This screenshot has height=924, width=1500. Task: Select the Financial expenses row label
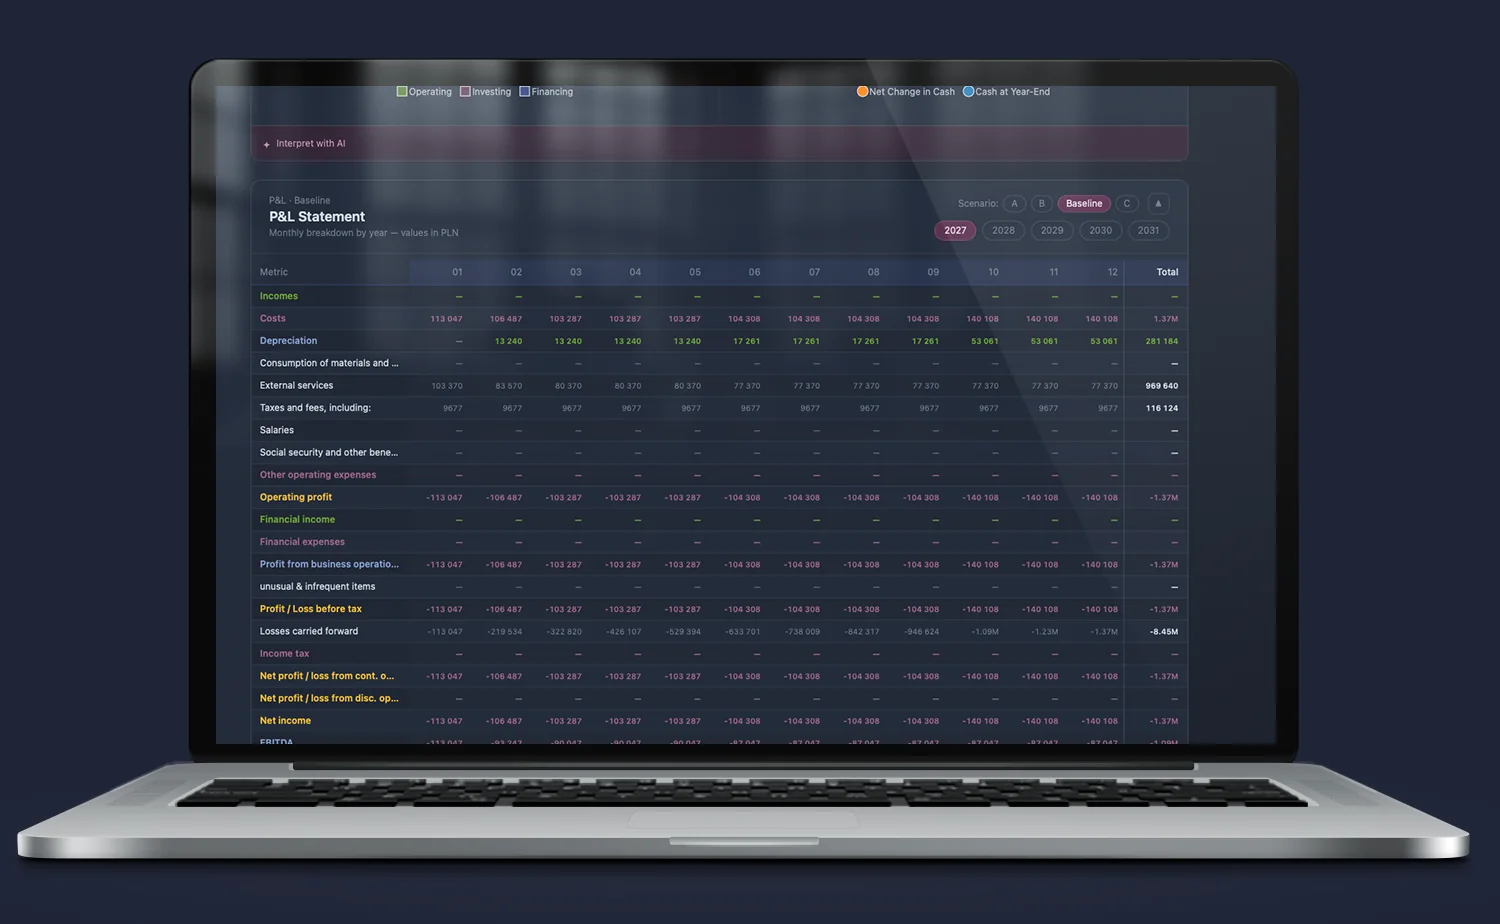[302, 542]
